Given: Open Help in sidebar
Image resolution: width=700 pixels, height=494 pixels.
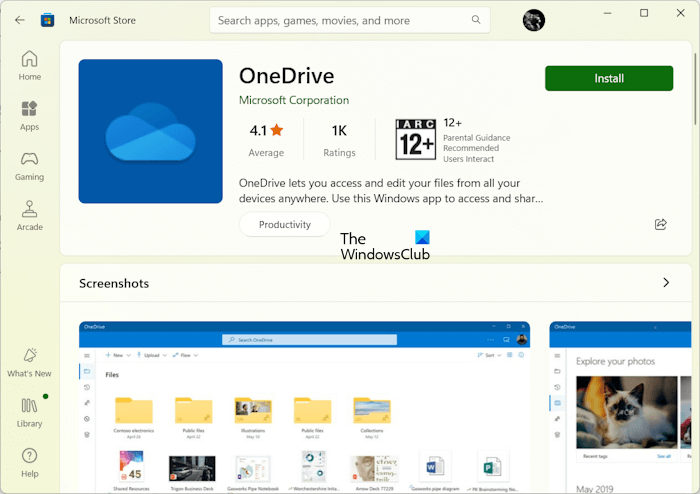Looking at the screenshot, I should [x=29, y=463].
